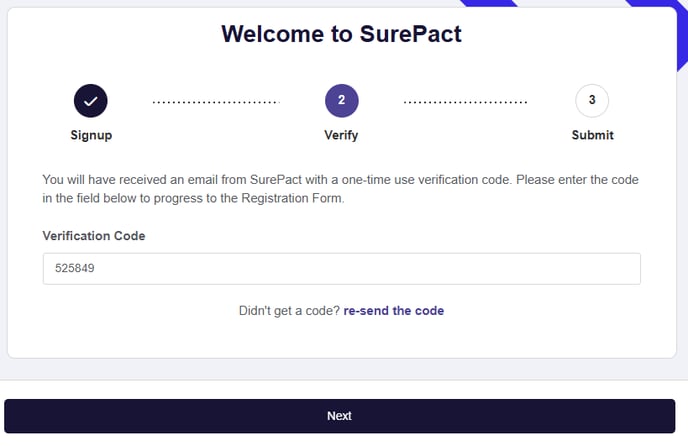Click the re-send the code link
The height and width of the screenshot is (446, 688).
pos(394,311)
